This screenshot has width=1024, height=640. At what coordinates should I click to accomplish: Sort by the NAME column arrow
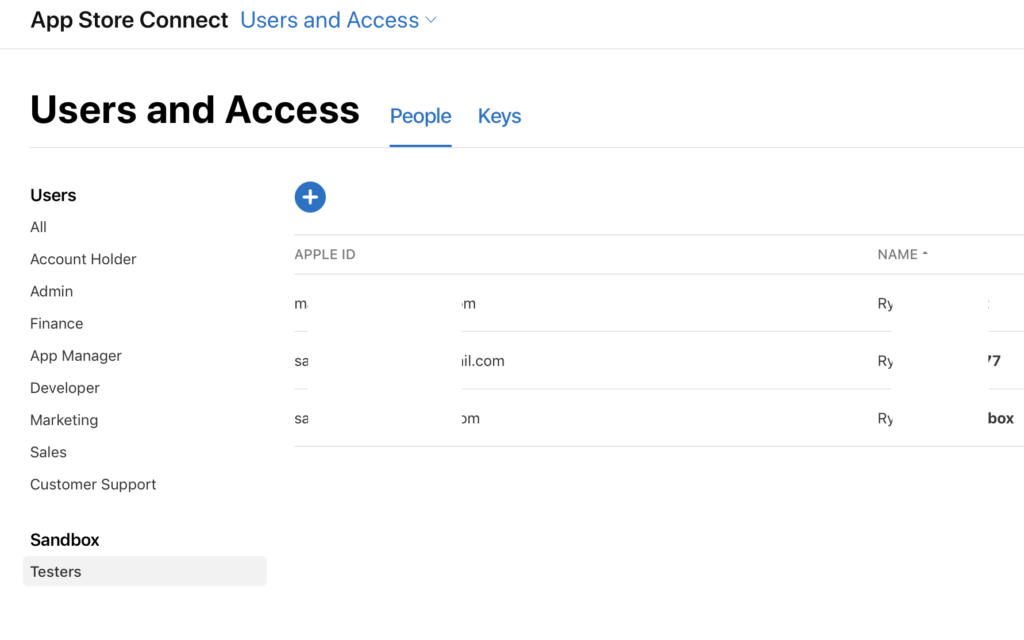(925, 254)
